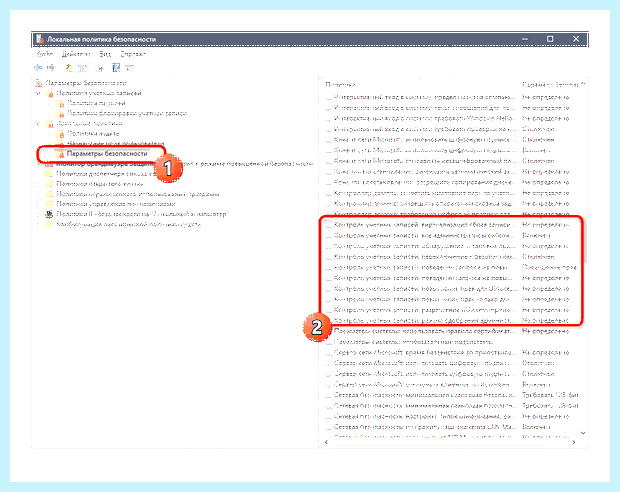Select Локальные политики in tree
620x492 pixels.
point(89,123)
